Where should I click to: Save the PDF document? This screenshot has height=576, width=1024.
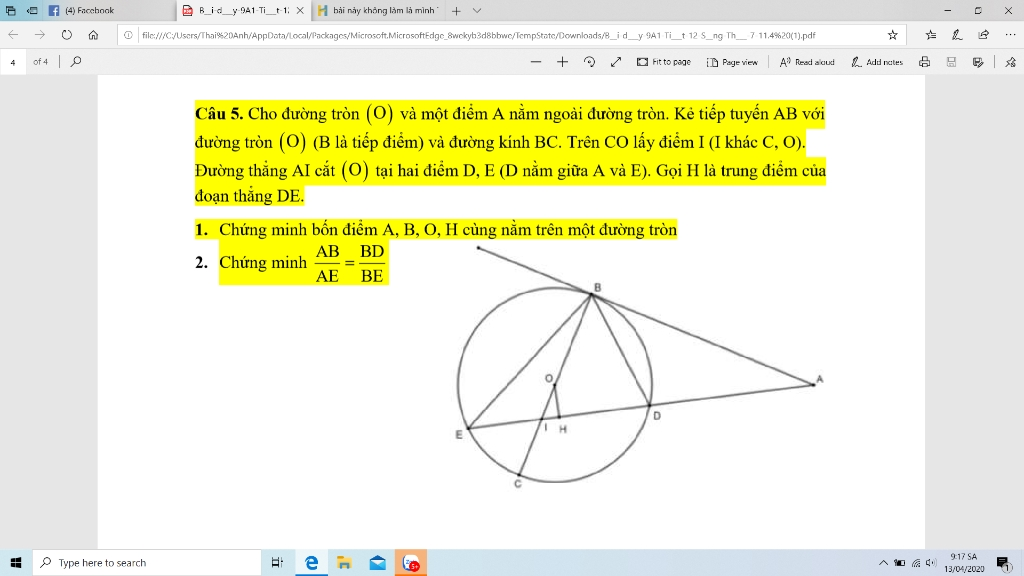click(951, 62)
